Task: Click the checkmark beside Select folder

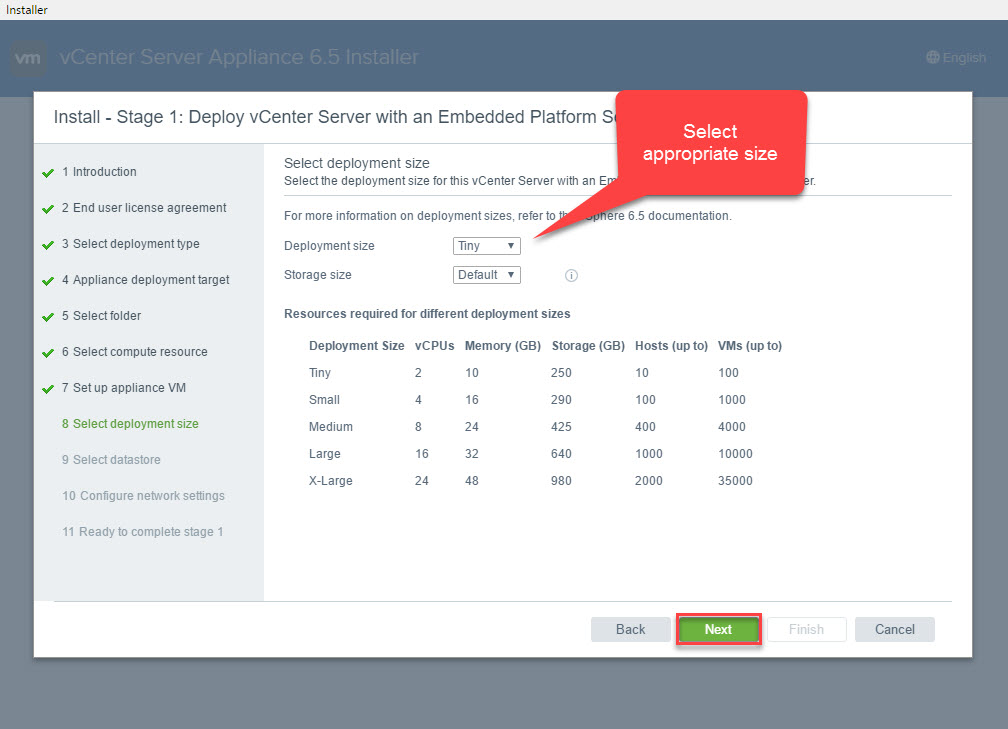Action: click(x=48, y=317)
